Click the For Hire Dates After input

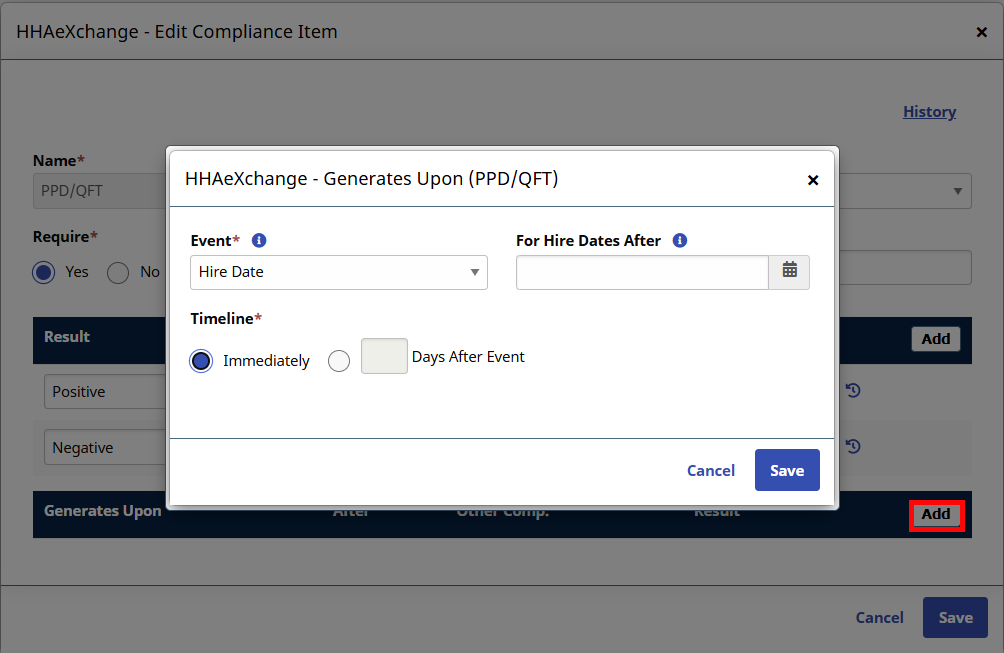coord(642,272)
